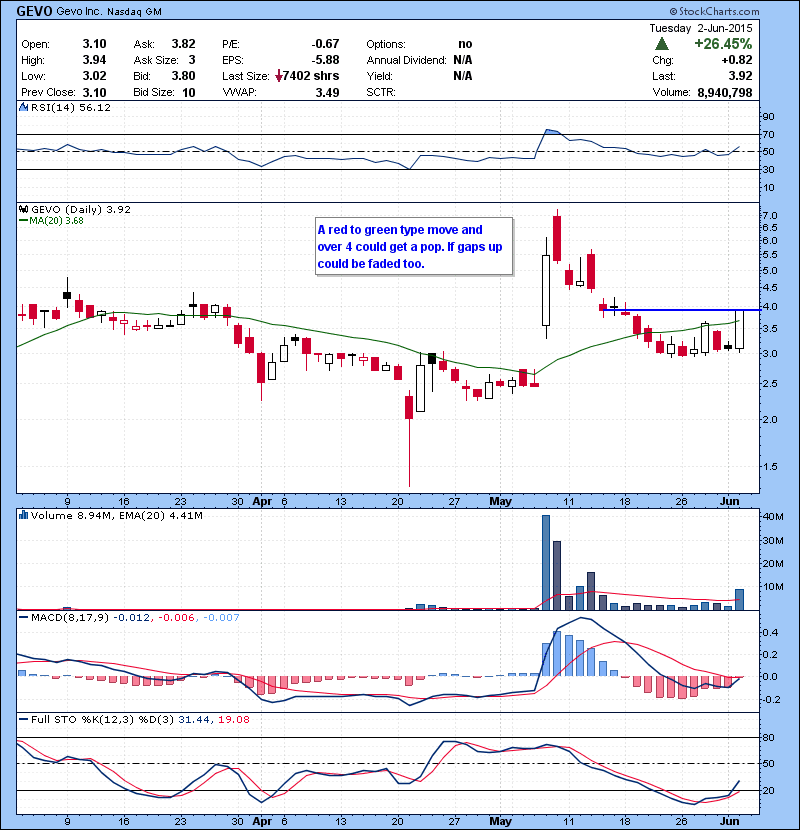Click the GEVO (Daily) 3.92 chart label
800x830 pixels.
(x=81, y=209)
